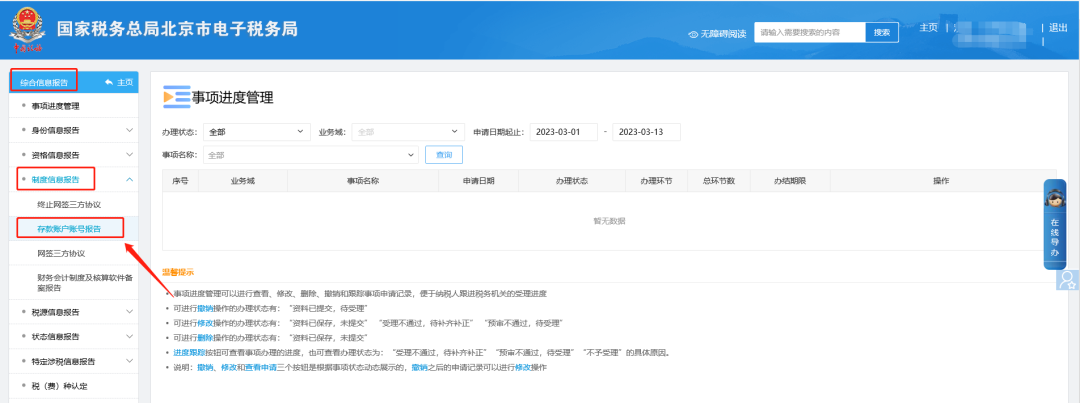Click the 查询 button

[x=444, y=155]
